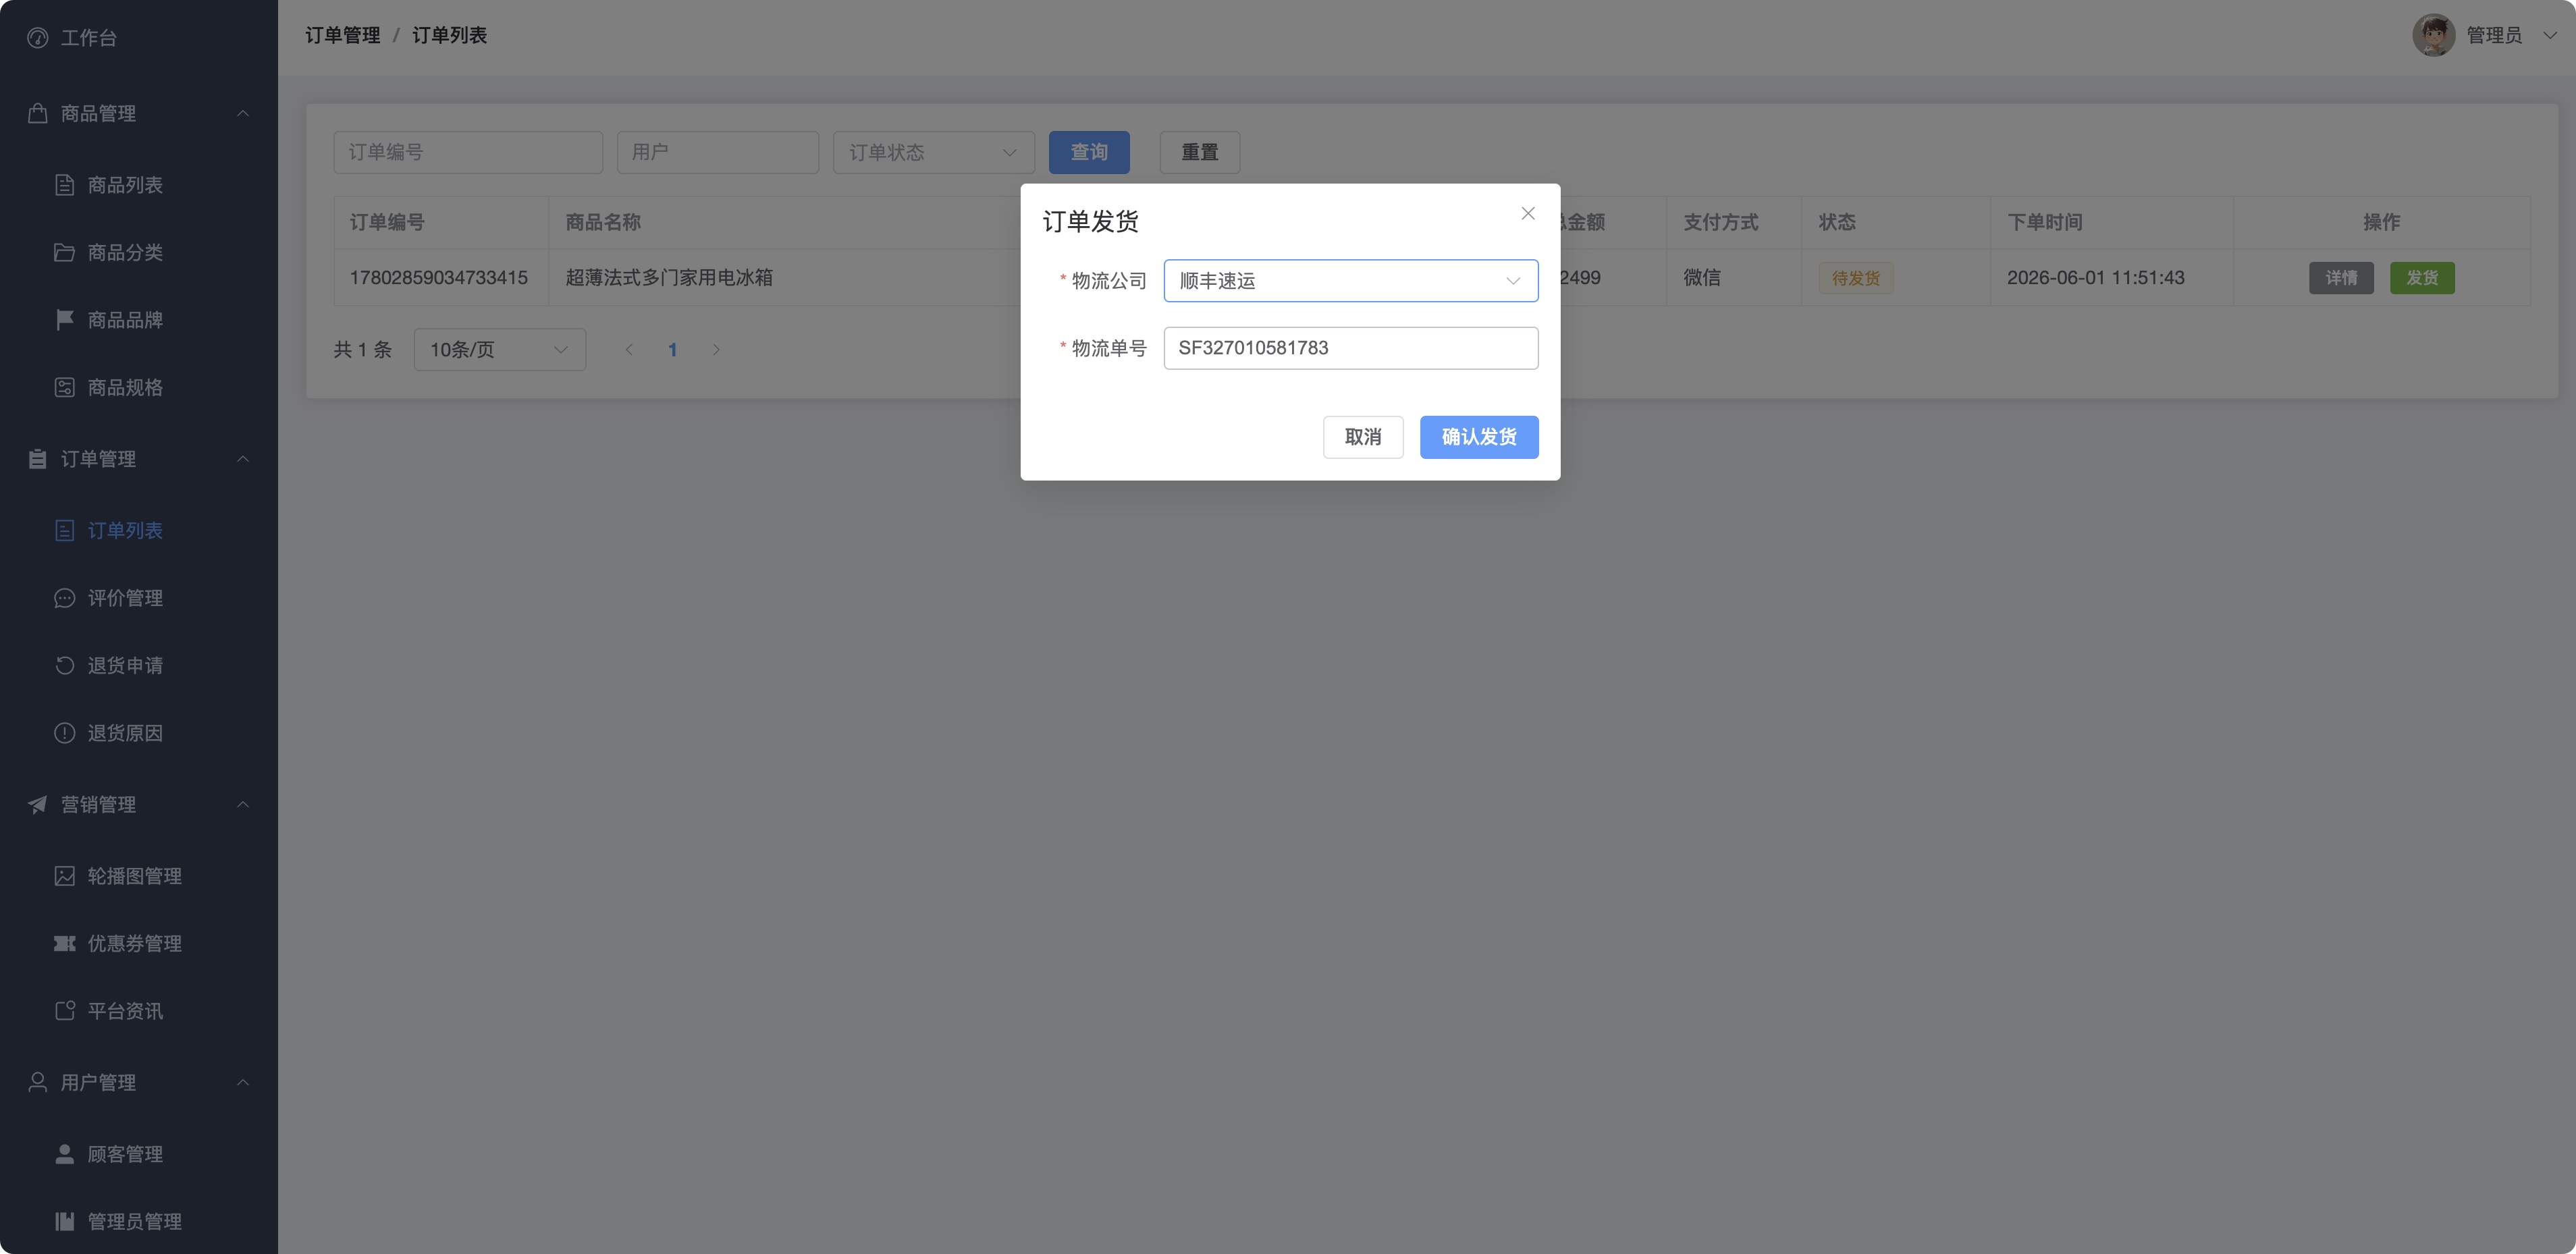
Task: Click the 退货申请 refresh icon
Action: tap(65, 665)
